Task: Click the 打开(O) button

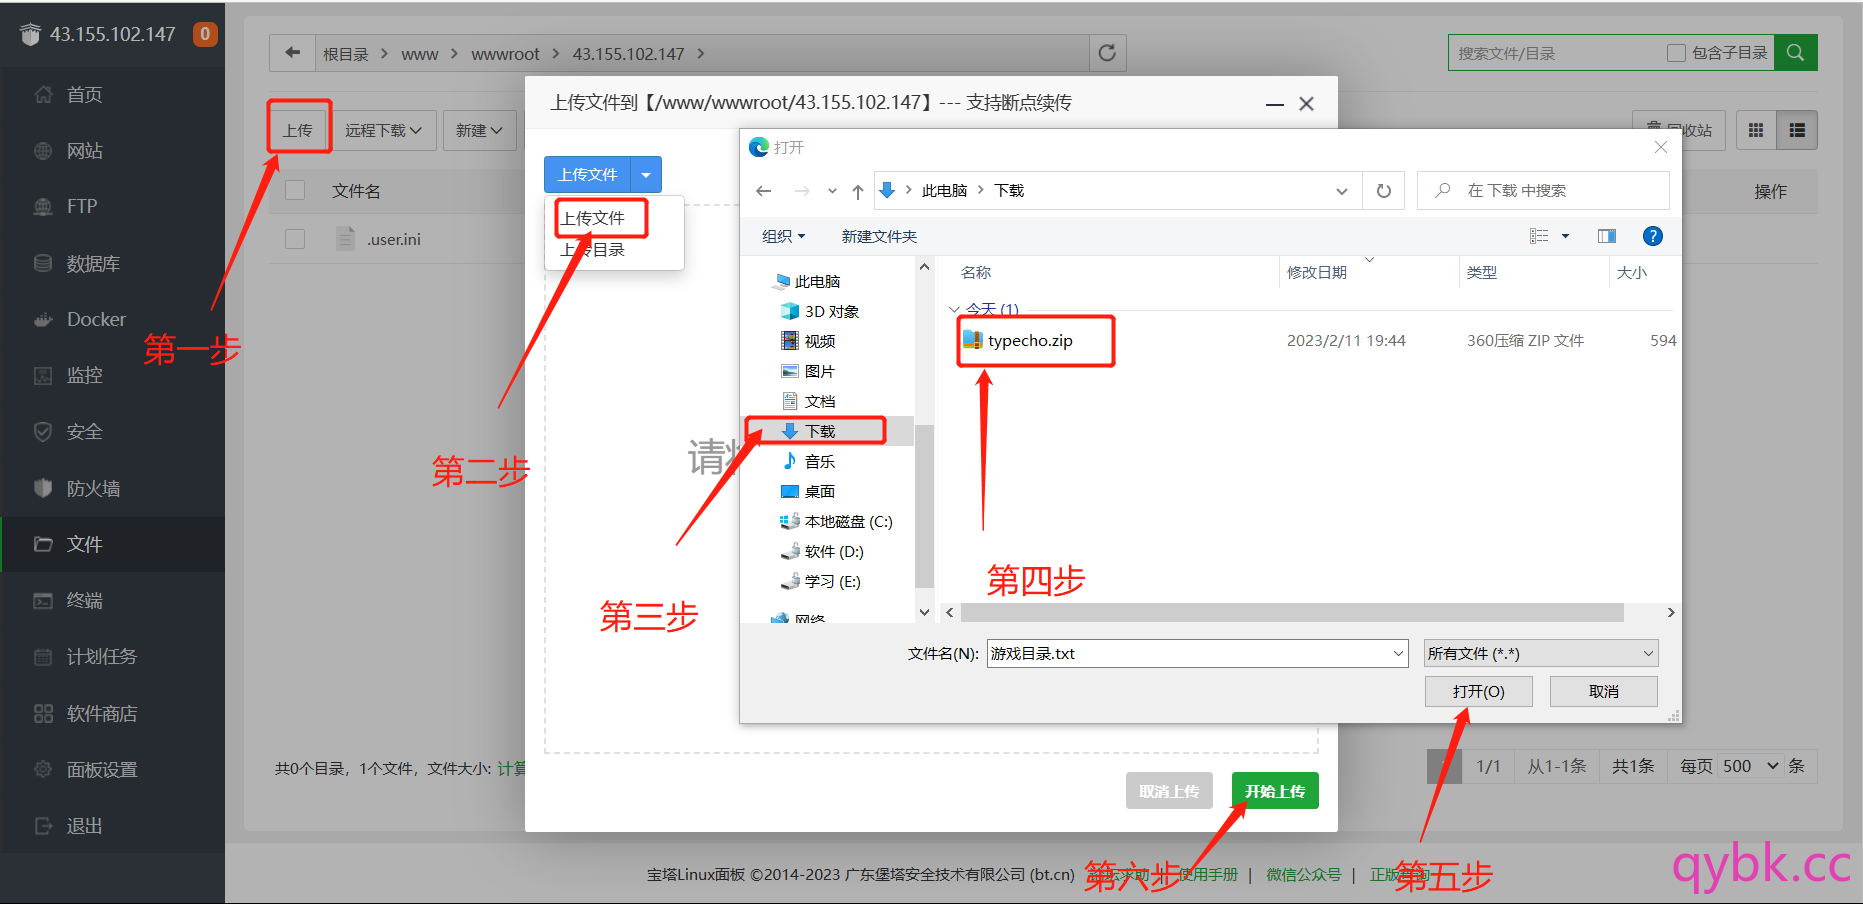Action: tap(1479, 691)
